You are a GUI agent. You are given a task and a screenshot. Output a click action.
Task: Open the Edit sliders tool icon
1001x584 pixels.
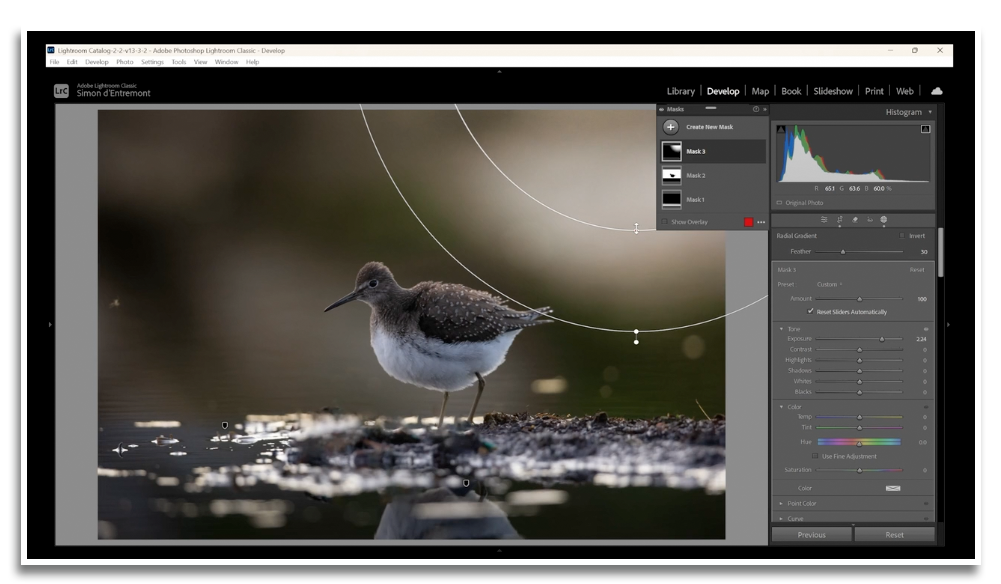(x=824, y=220)
